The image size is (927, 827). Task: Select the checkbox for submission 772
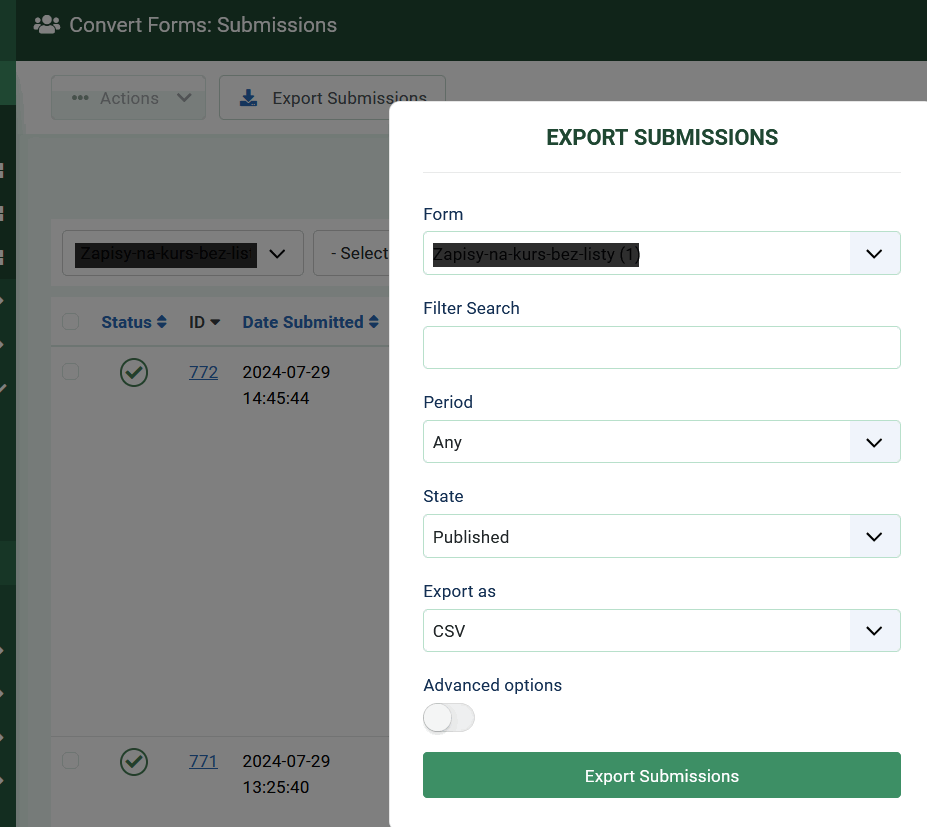[x=70, y=372]
